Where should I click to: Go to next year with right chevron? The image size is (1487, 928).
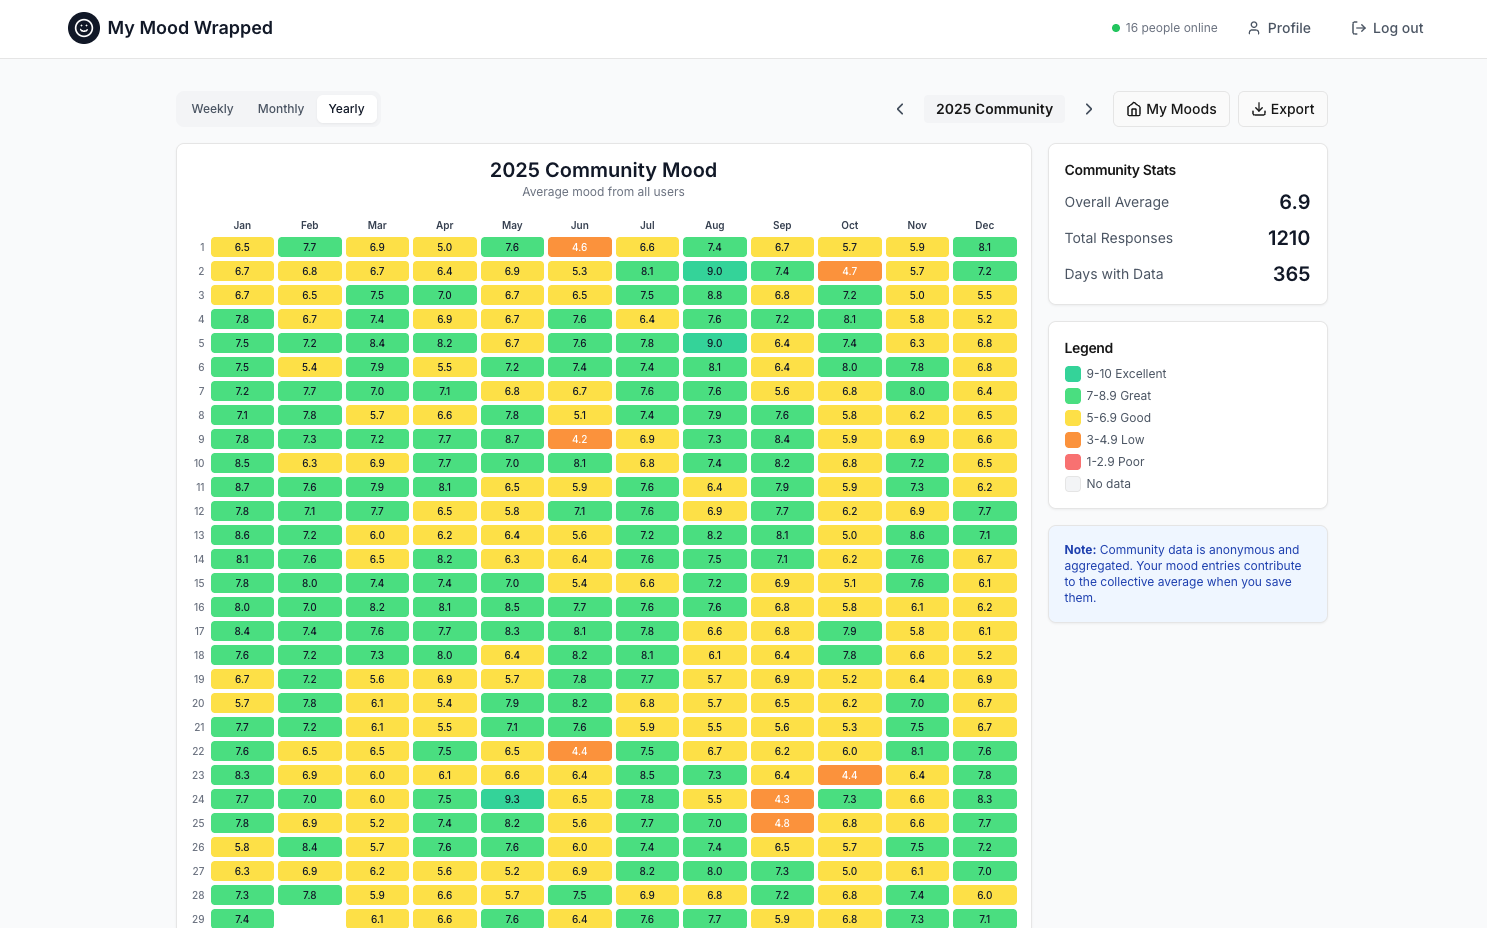coord(1089,108)
